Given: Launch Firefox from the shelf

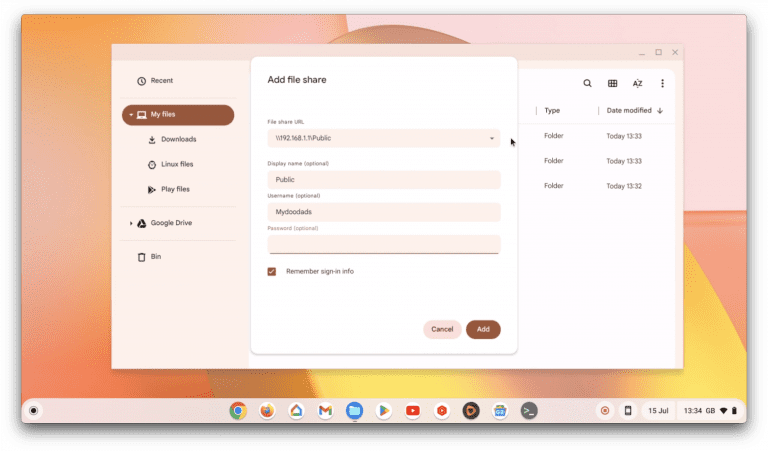Looking at the screenshot, I should [x=267, y=411].
